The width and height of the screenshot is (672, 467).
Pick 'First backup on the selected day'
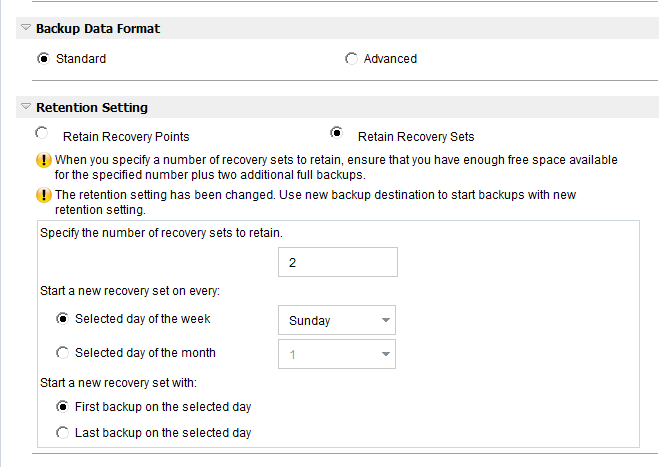(63, 407)
